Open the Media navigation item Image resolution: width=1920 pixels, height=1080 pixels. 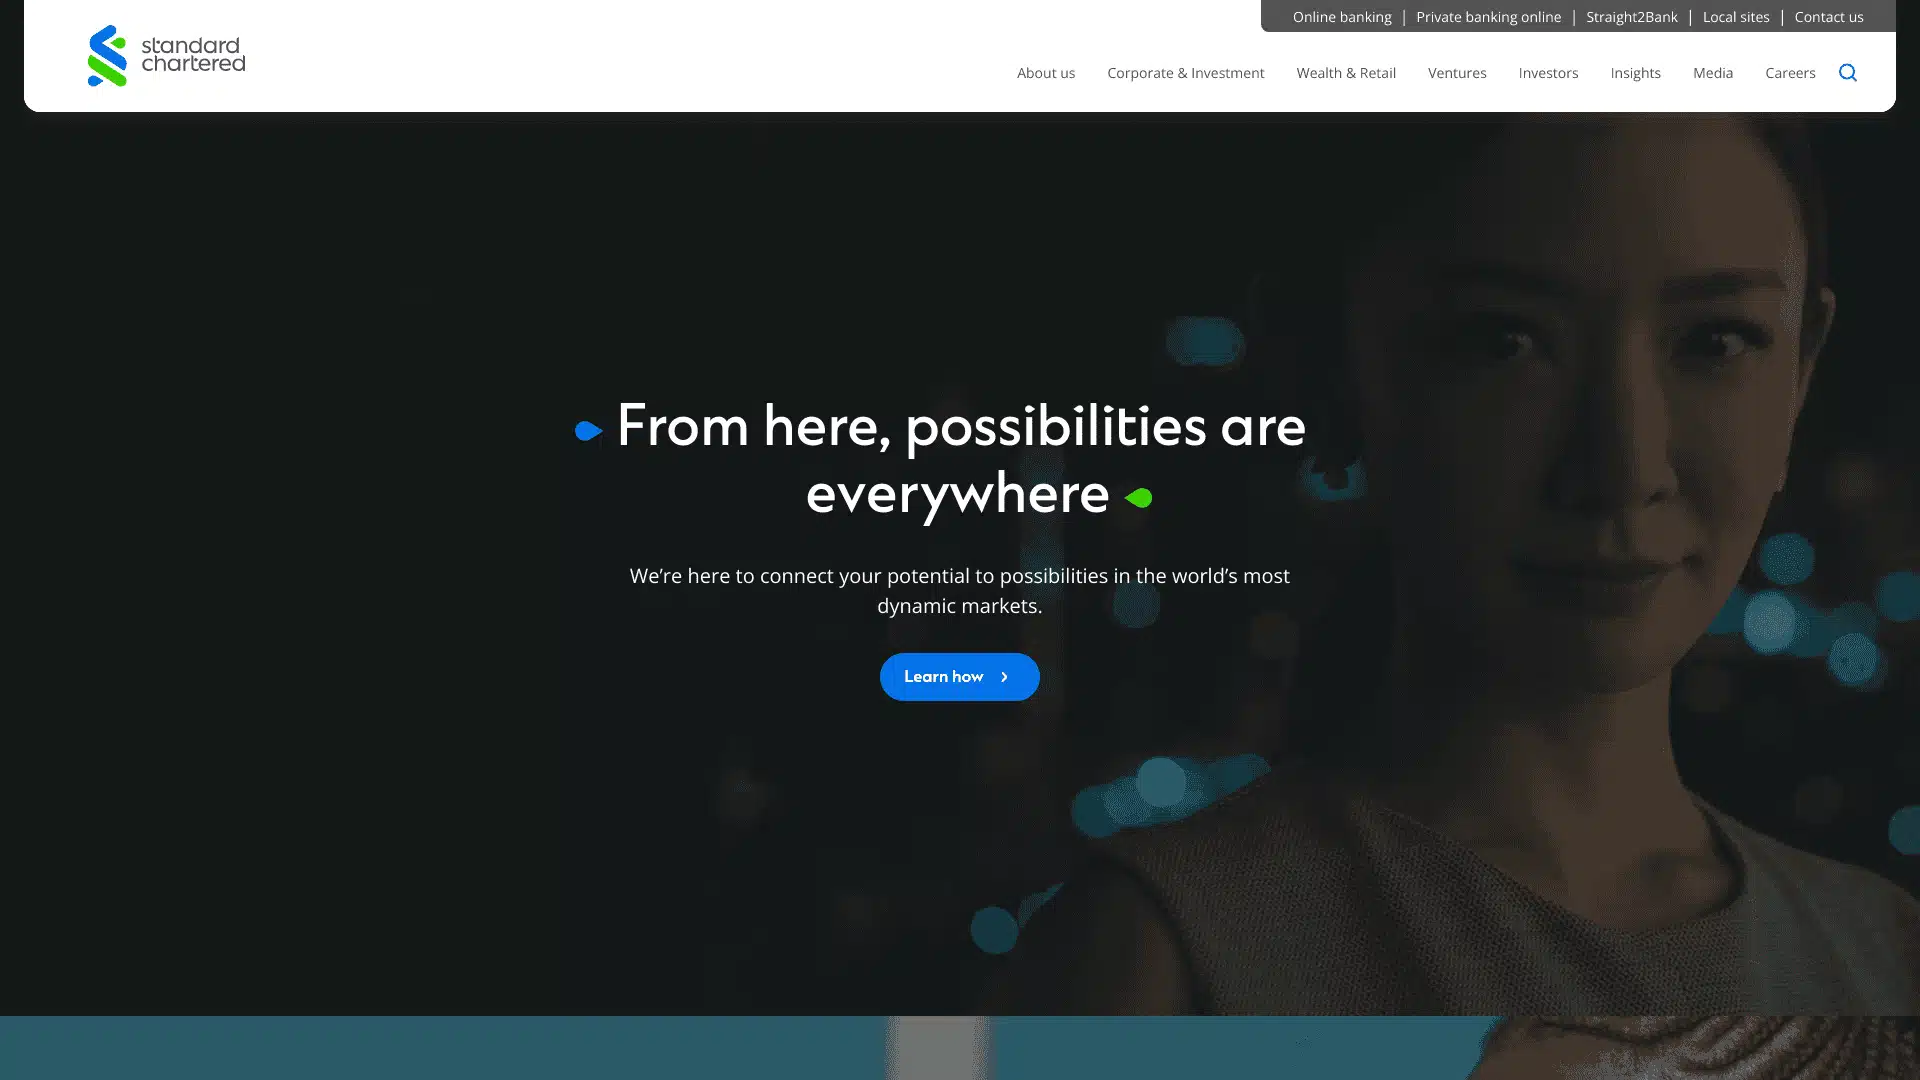1713,73
